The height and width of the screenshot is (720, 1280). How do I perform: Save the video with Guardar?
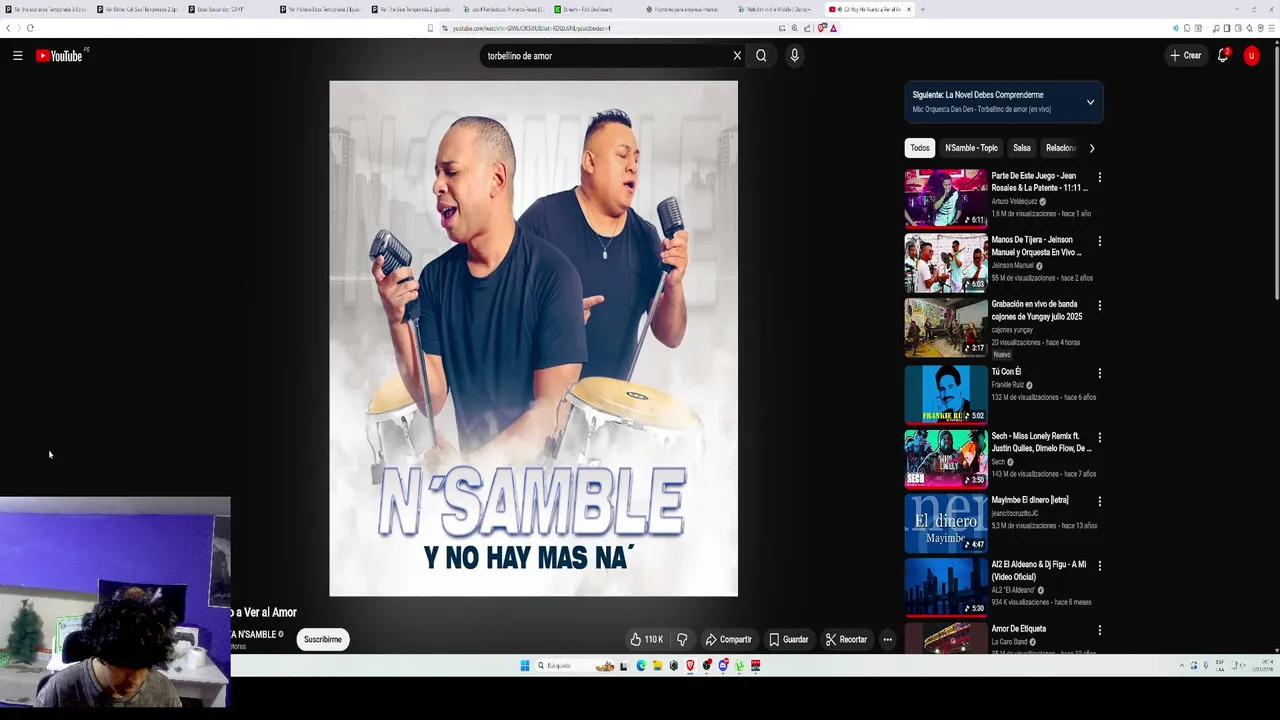789,639
